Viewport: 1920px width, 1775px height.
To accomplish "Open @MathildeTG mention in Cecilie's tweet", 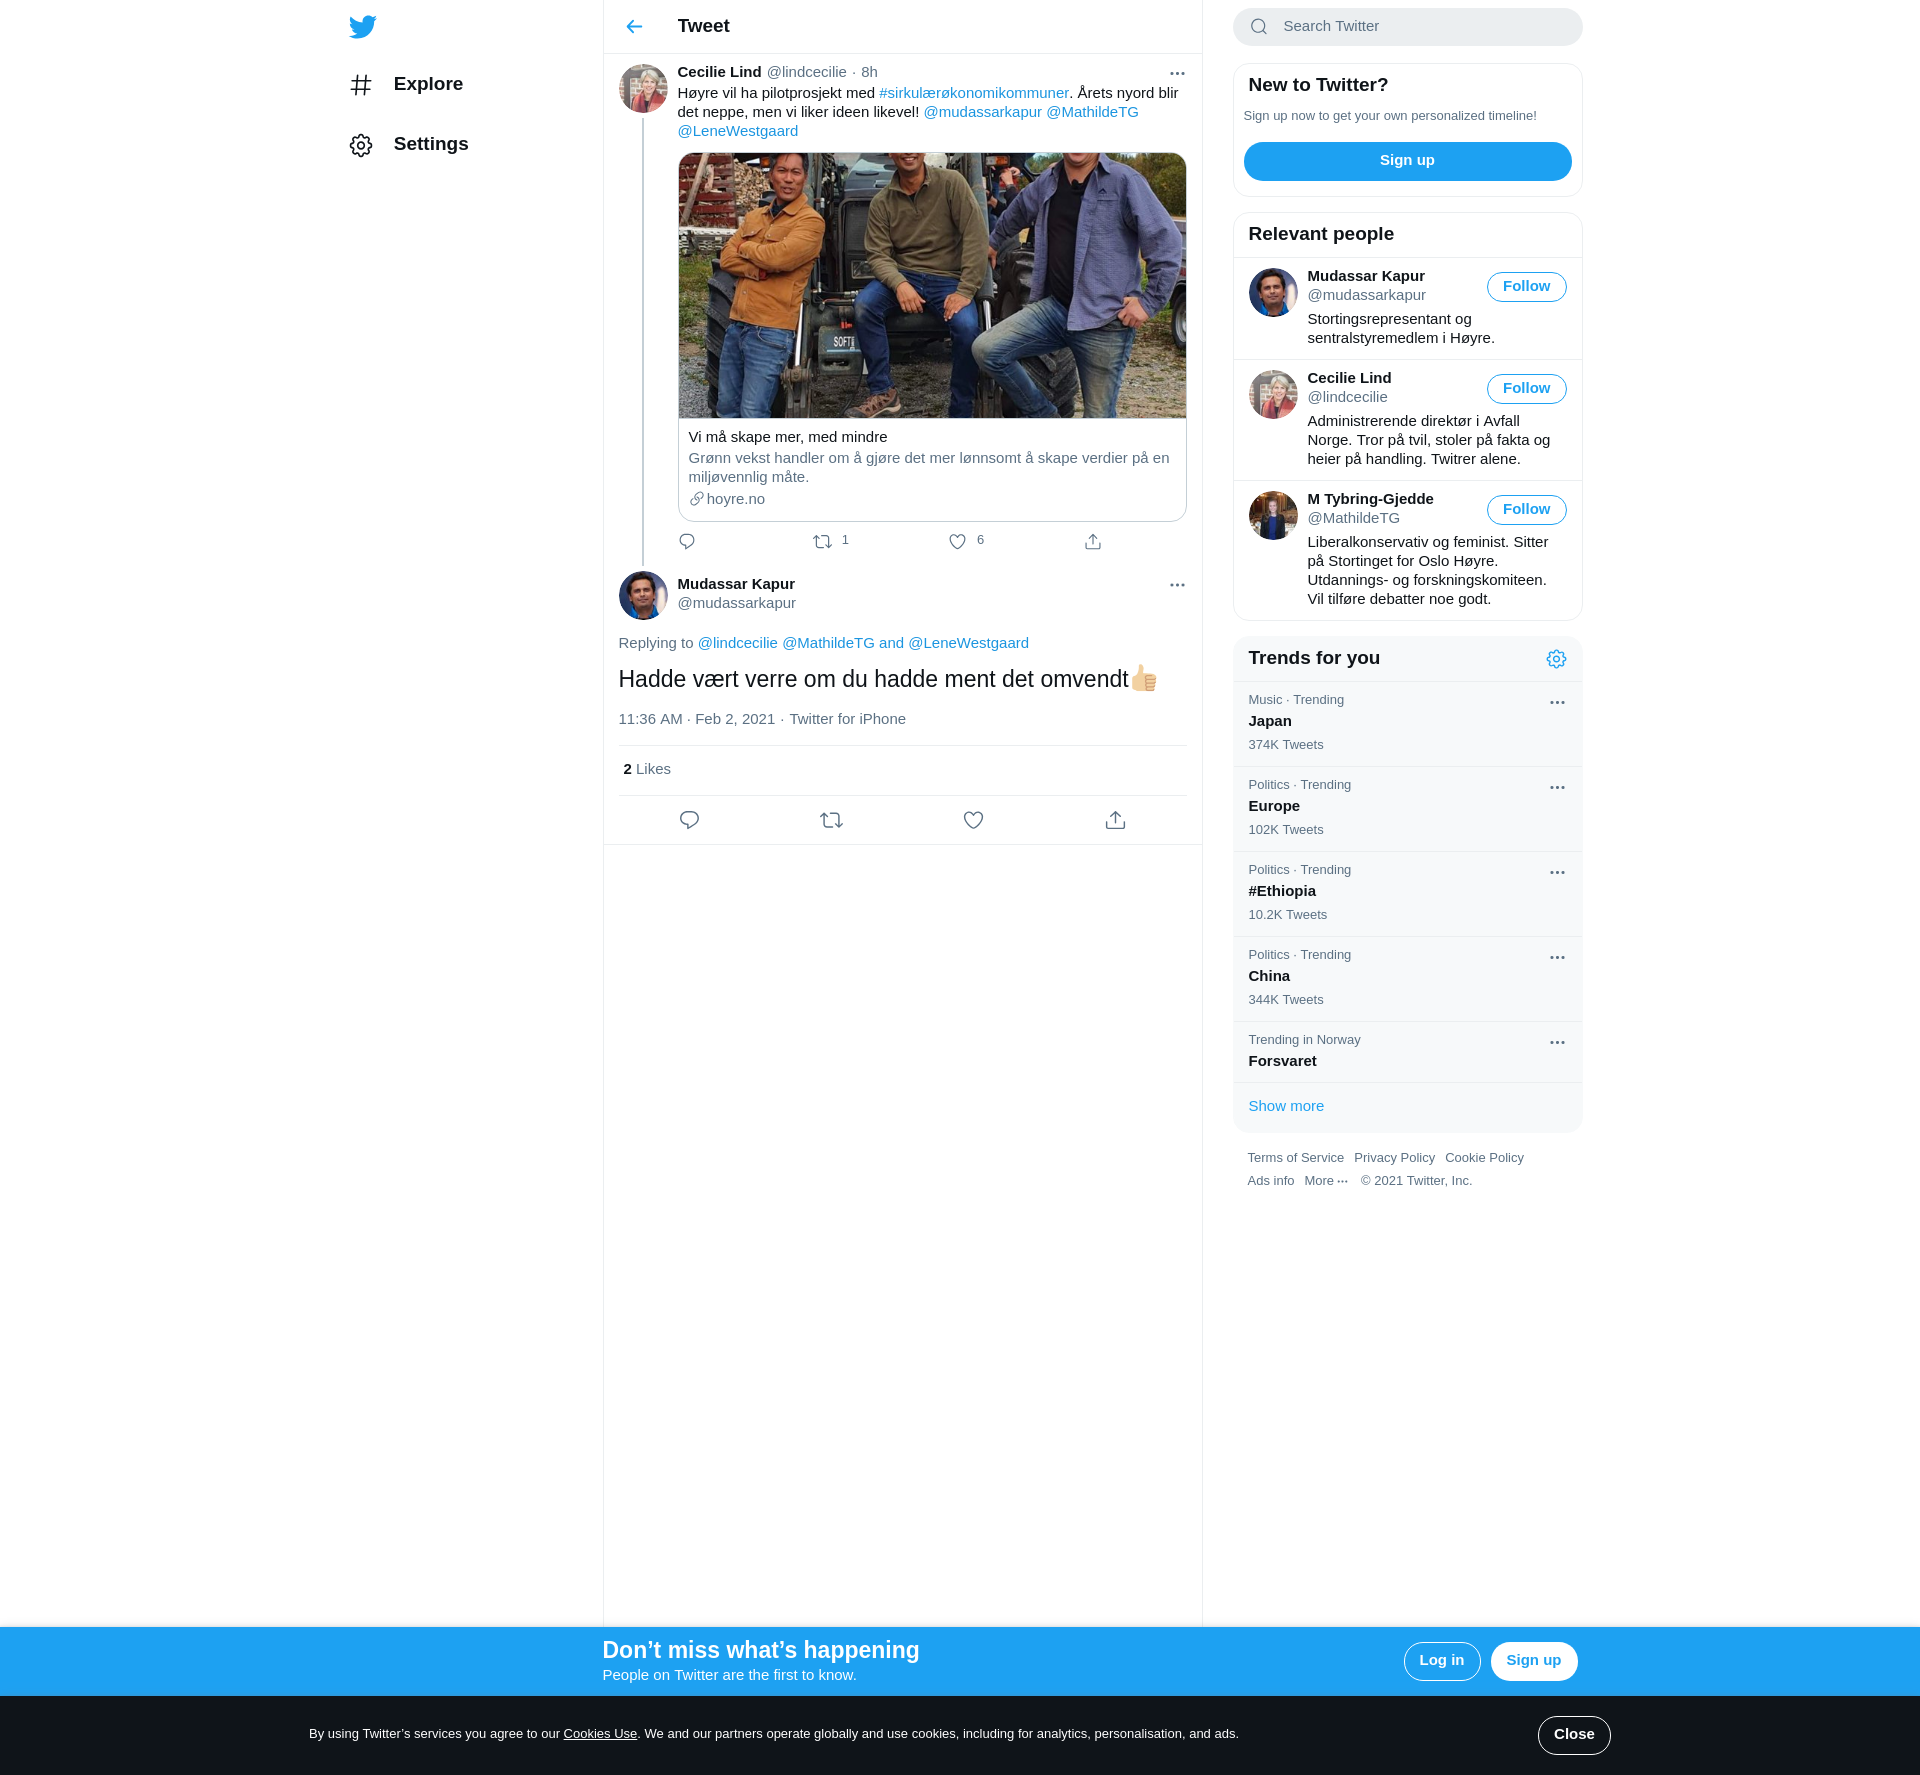I will pyautogui.click(x=1092, y=112).
